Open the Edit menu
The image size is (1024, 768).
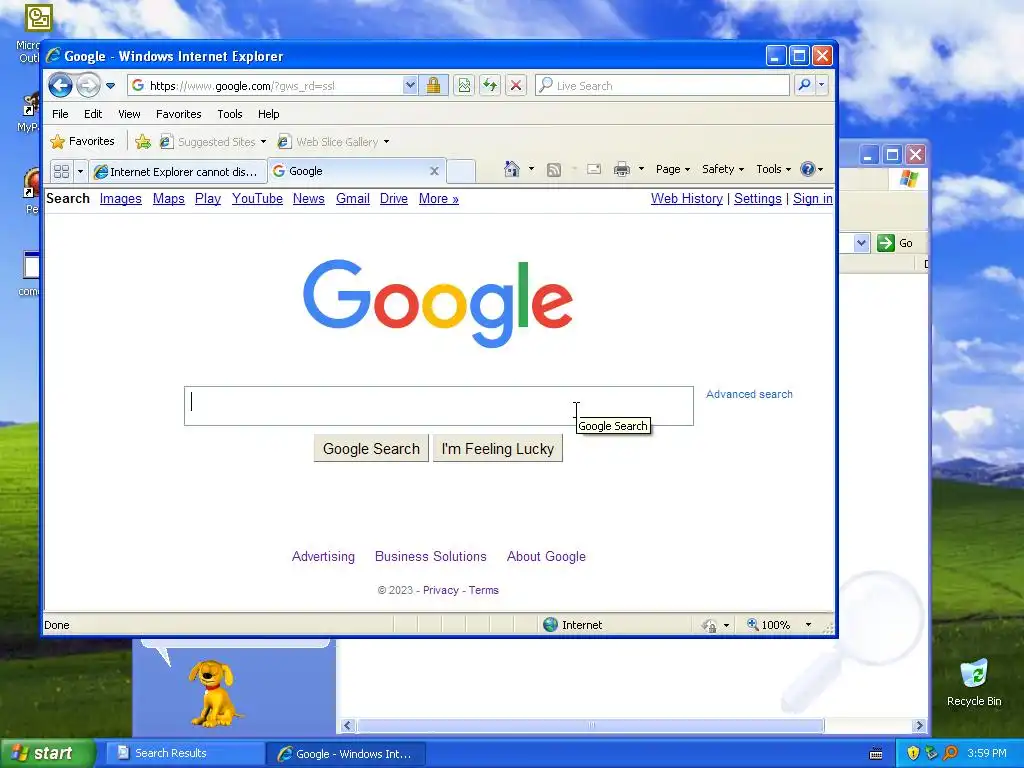click(93, 114)
